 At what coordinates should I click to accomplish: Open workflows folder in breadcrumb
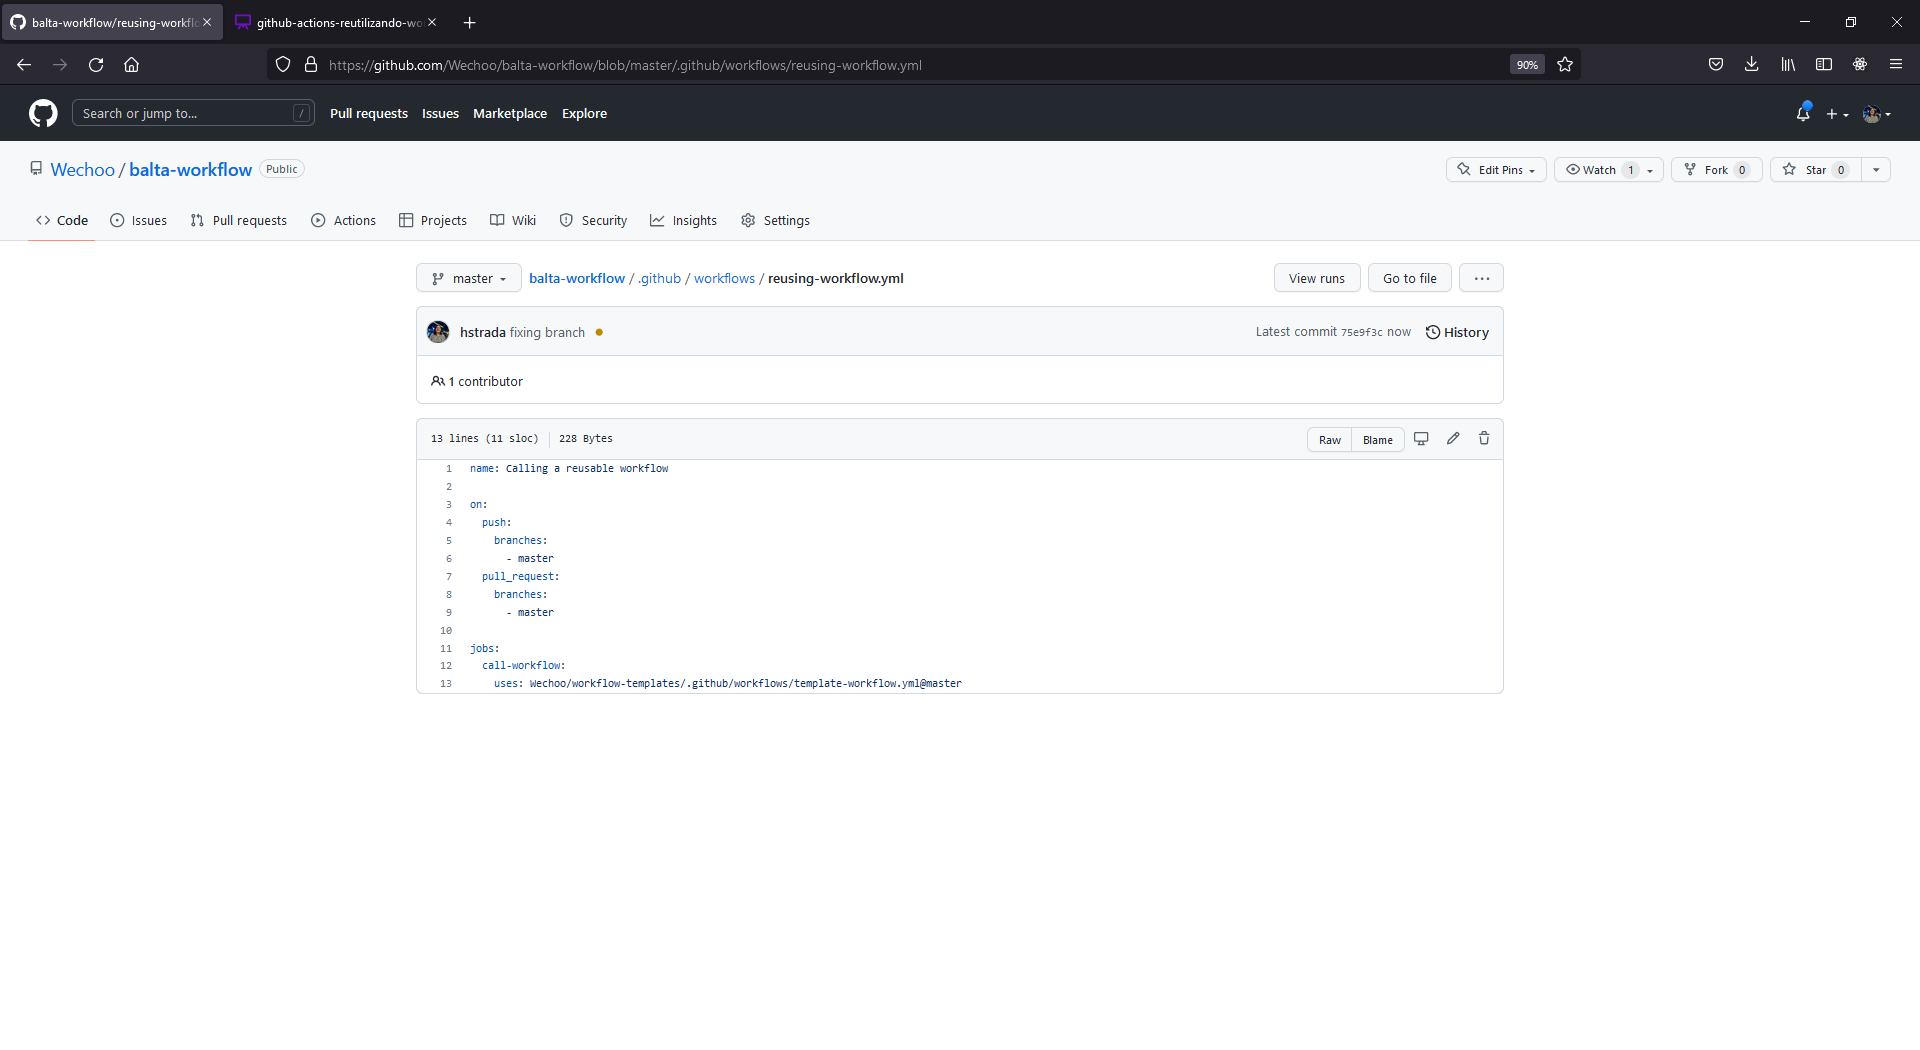[x=724, y=278]
